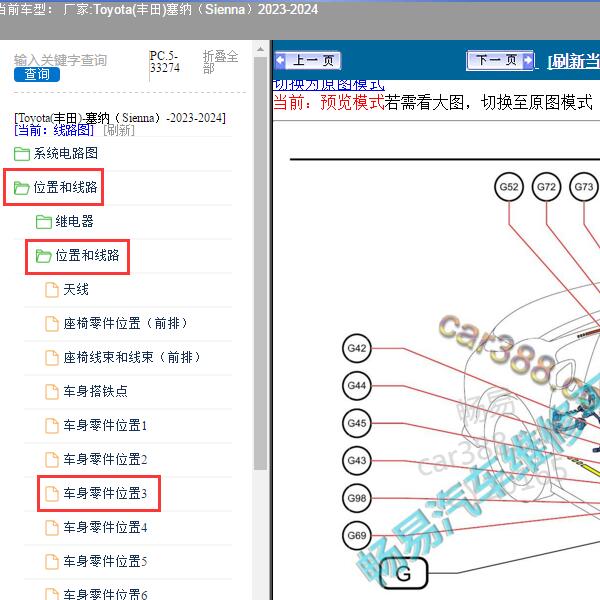The height and width of the screenshot is (600, 600).
Task: Click the G44 connector marker
Action: [x=357, y=386]
